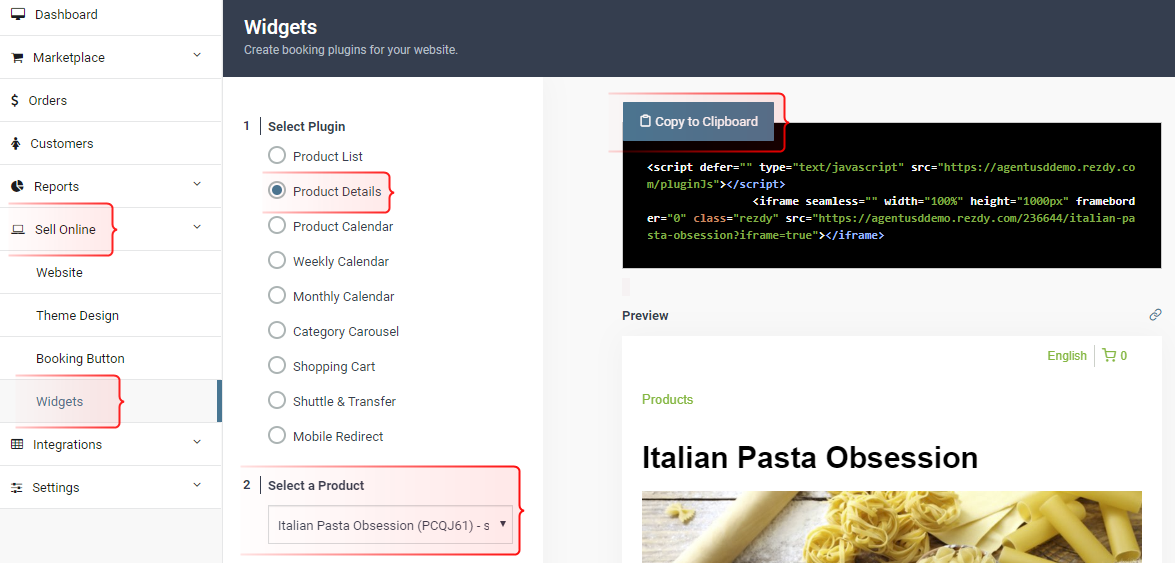Expand the Reports menu chevron
1175x563 pixels.
pos(197,184)
